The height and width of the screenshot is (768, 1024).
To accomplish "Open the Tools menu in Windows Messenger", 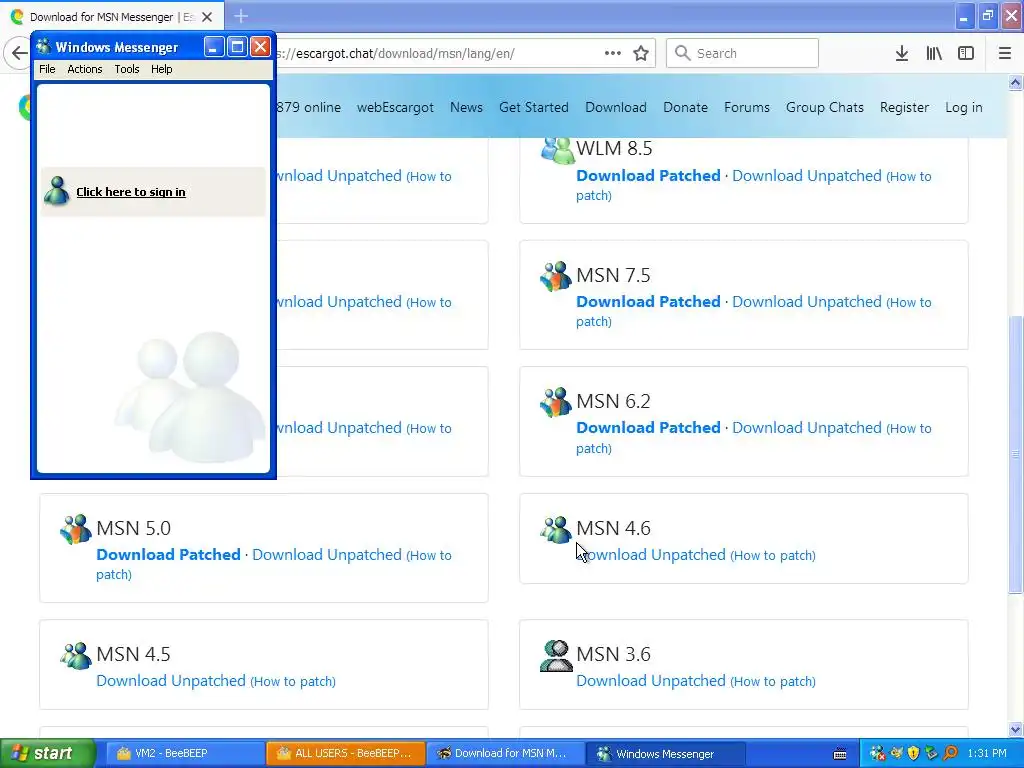I will point(127,69).
